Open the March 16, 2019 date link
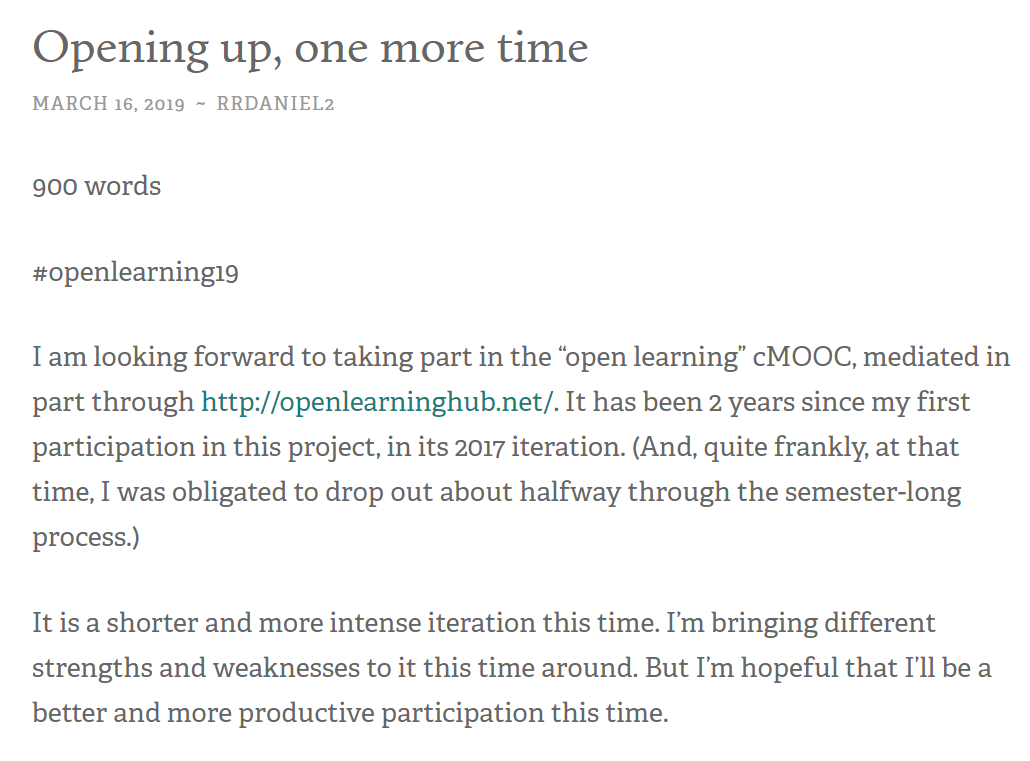 pos(108,104)
